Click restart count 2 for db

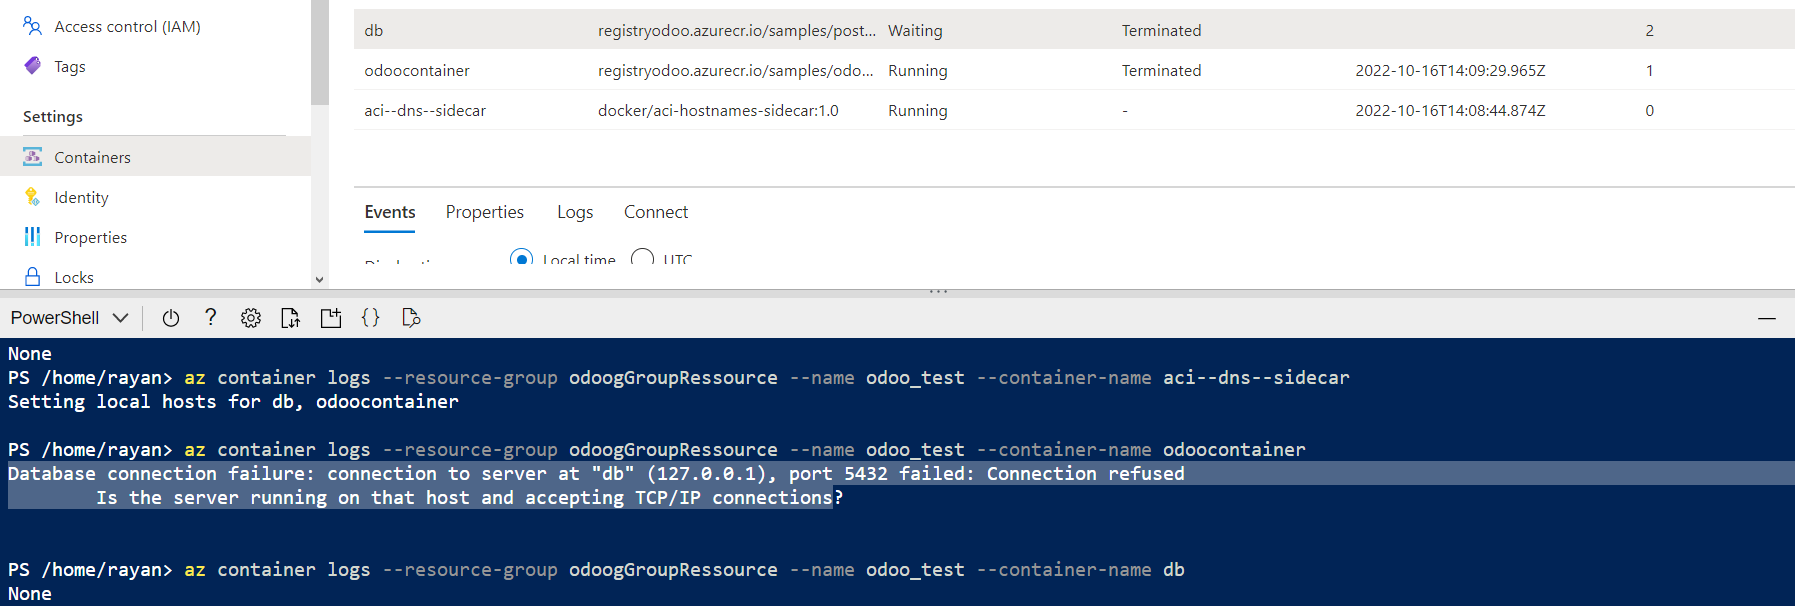point(1649,30)
